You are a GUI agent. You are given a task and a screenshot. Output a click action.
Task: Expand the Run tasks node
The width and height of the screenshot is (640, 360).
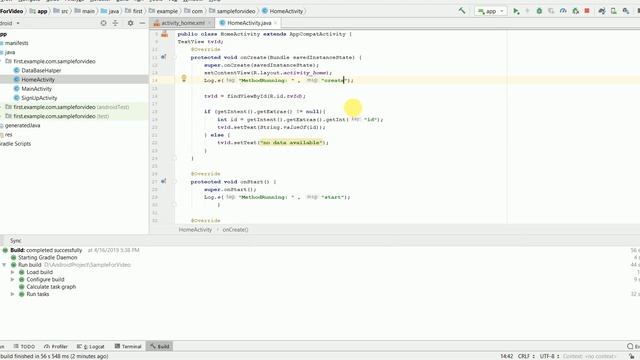click(12, 294)
